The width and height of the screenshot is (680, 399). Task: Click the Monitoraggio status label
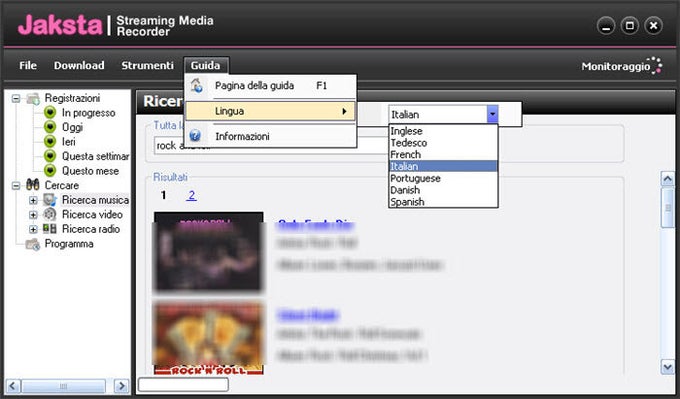coord(615,66)
